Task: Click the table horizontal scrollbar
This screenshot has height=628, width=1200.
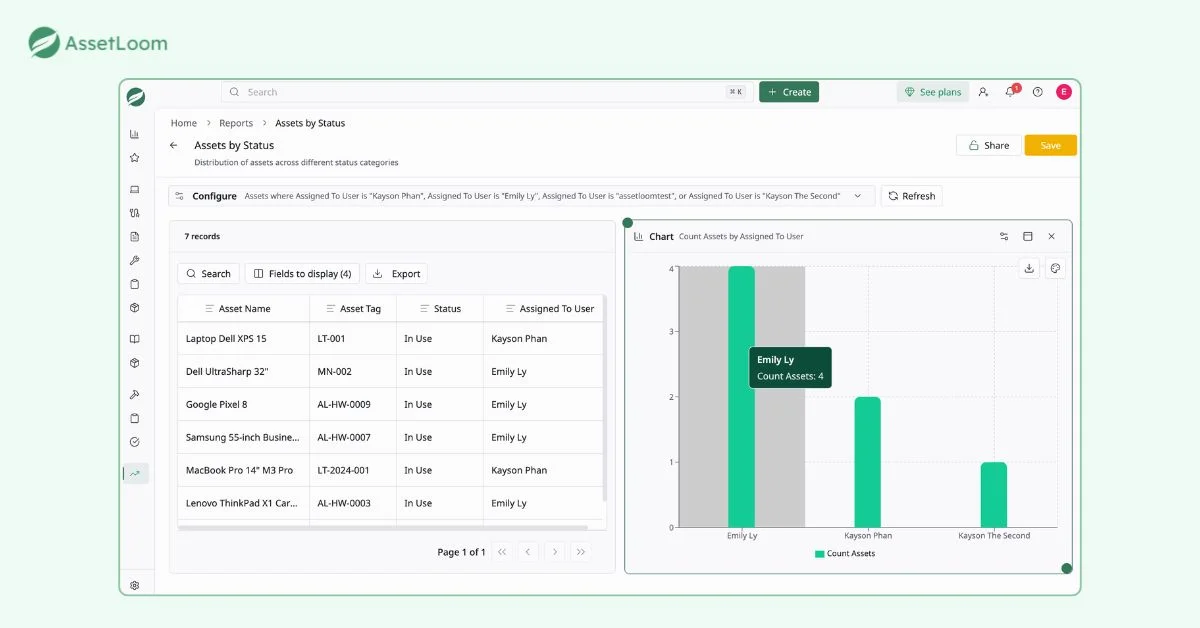Action: [x=383, y=527]
